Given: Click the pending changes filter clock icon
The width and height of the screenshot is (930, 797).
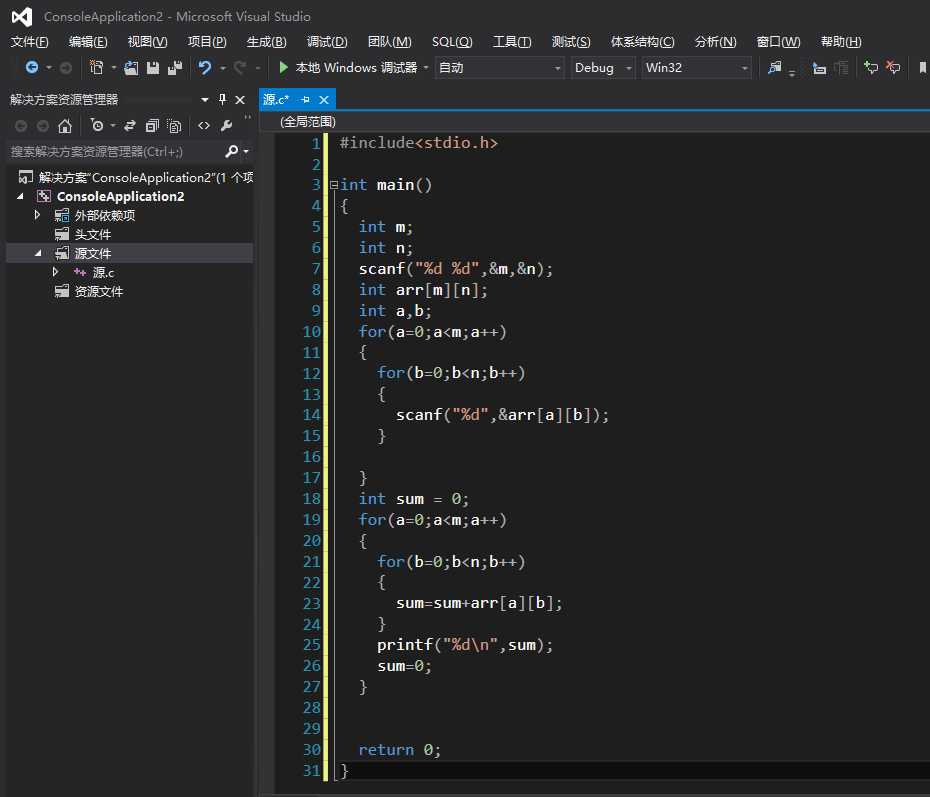Looking at the screenshot, I should click(97, 126).
